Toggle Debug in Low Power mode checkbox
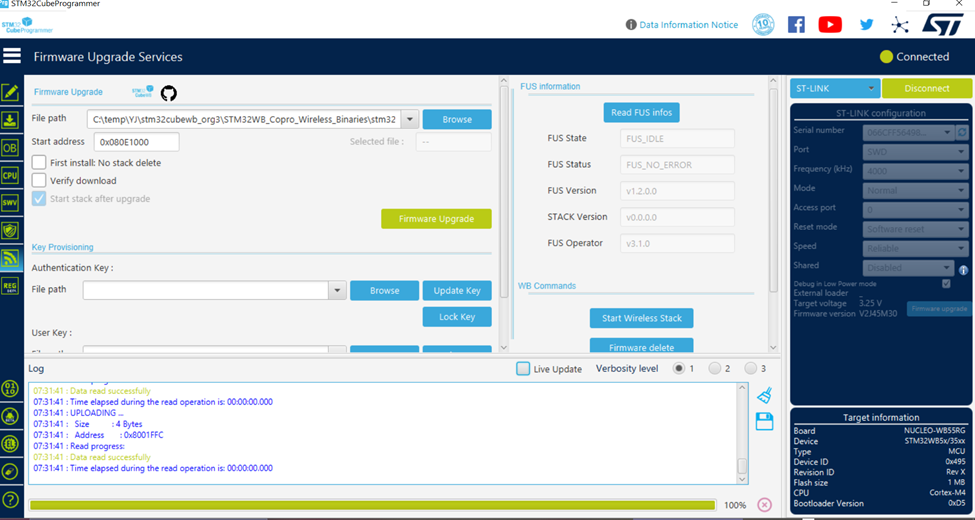Image resolution: width=975 pixels, height=520 pixels. pyautogui.click(x=946, y=284)
